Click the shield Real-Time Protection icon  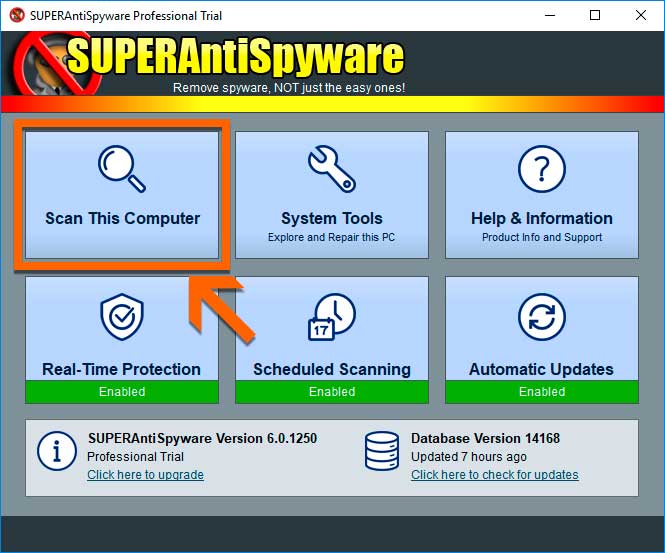[122, 316]
